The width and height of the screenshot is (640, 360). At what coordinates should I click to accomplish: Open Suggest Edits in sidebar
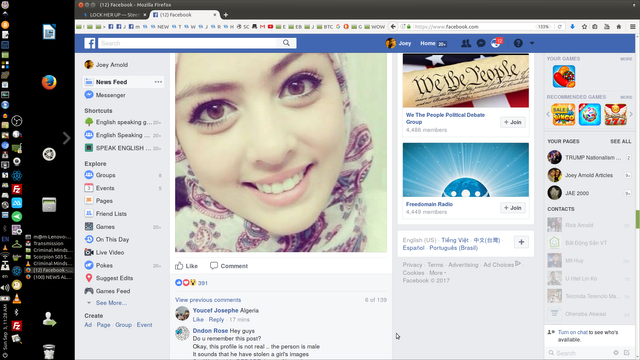pos(114,278)
